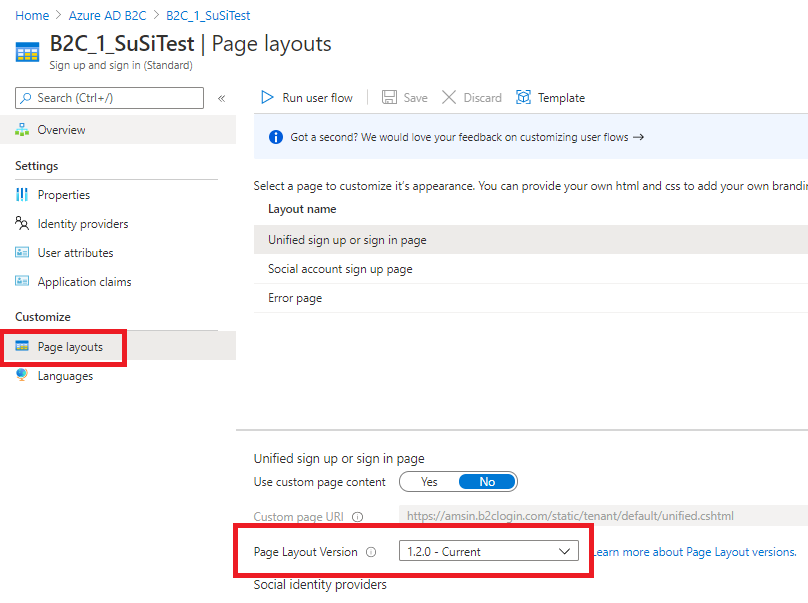The image size is (808, 603).
Task: Click the Discard X icon
Action: click(x=449, y=97)
